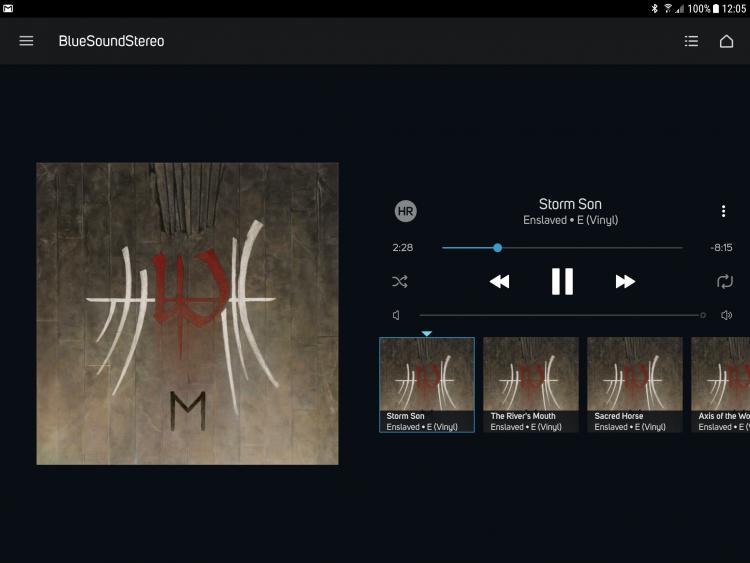
Task: Tap the BlueSoundStereo player name
Action: [111, 41]
